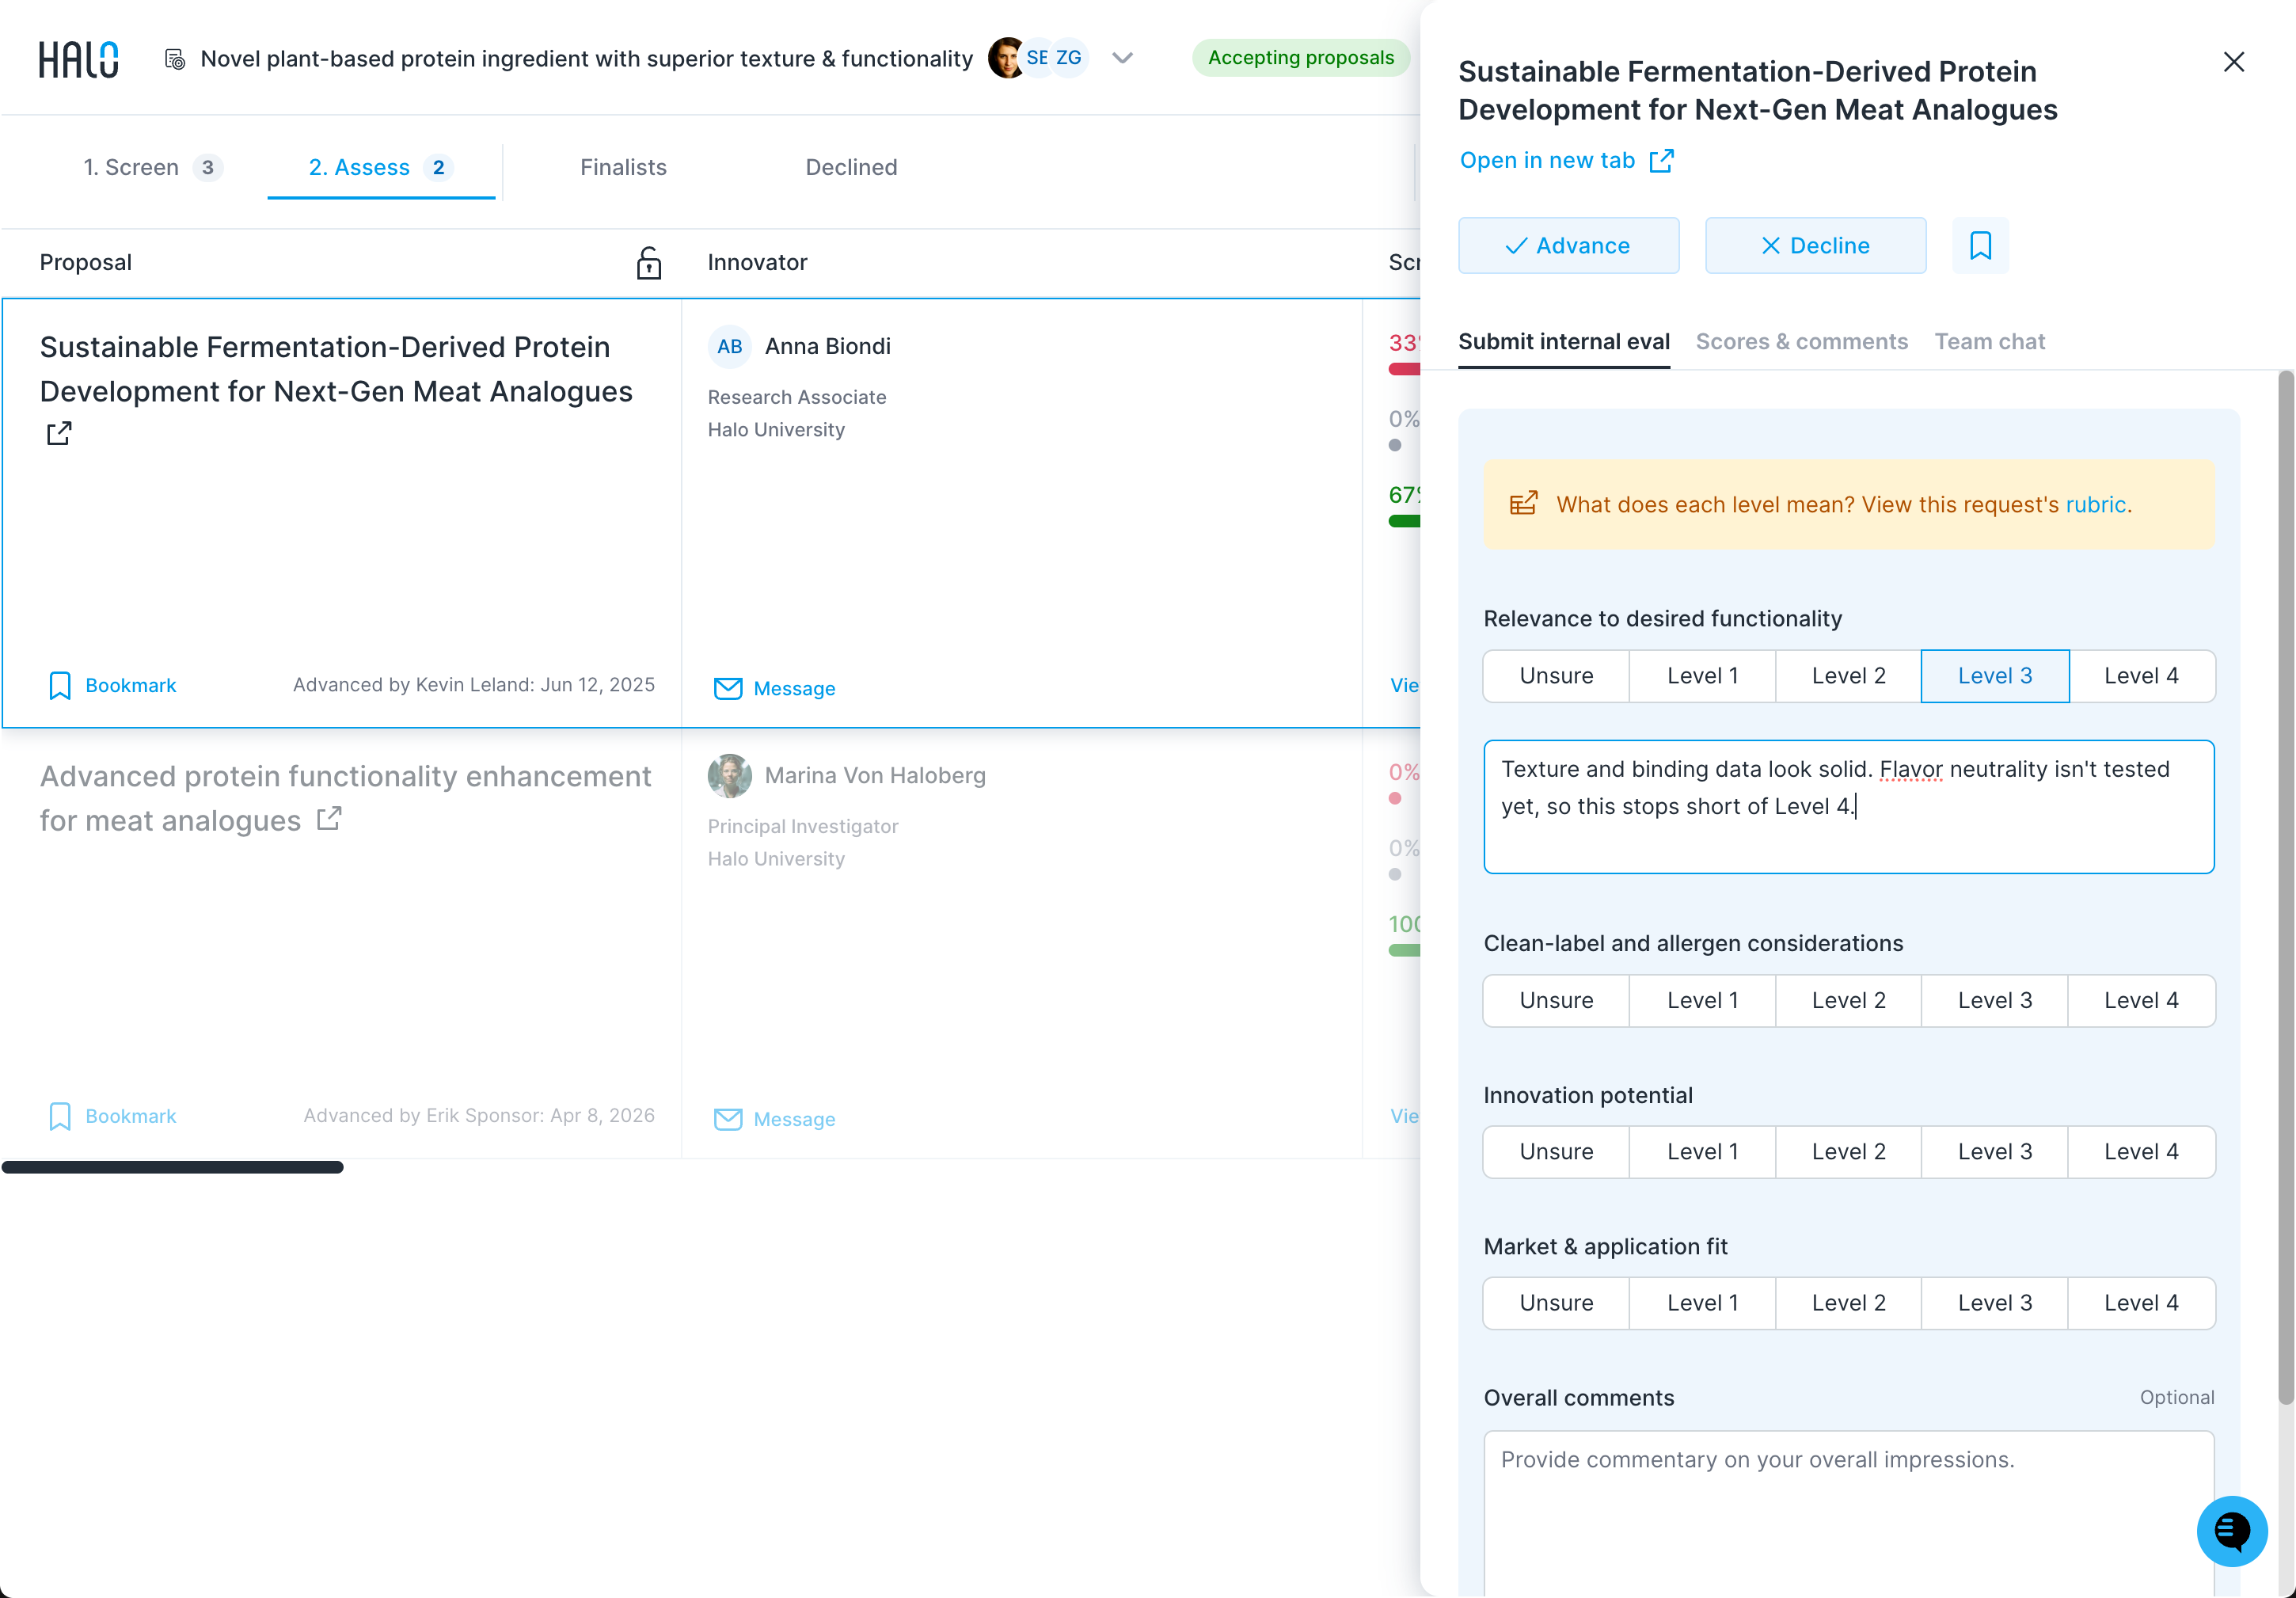Select Level 4 for Relevance to desired functionality
The width and height of the screenshot is (2296, 1598).
click(x=2141, y=676)
